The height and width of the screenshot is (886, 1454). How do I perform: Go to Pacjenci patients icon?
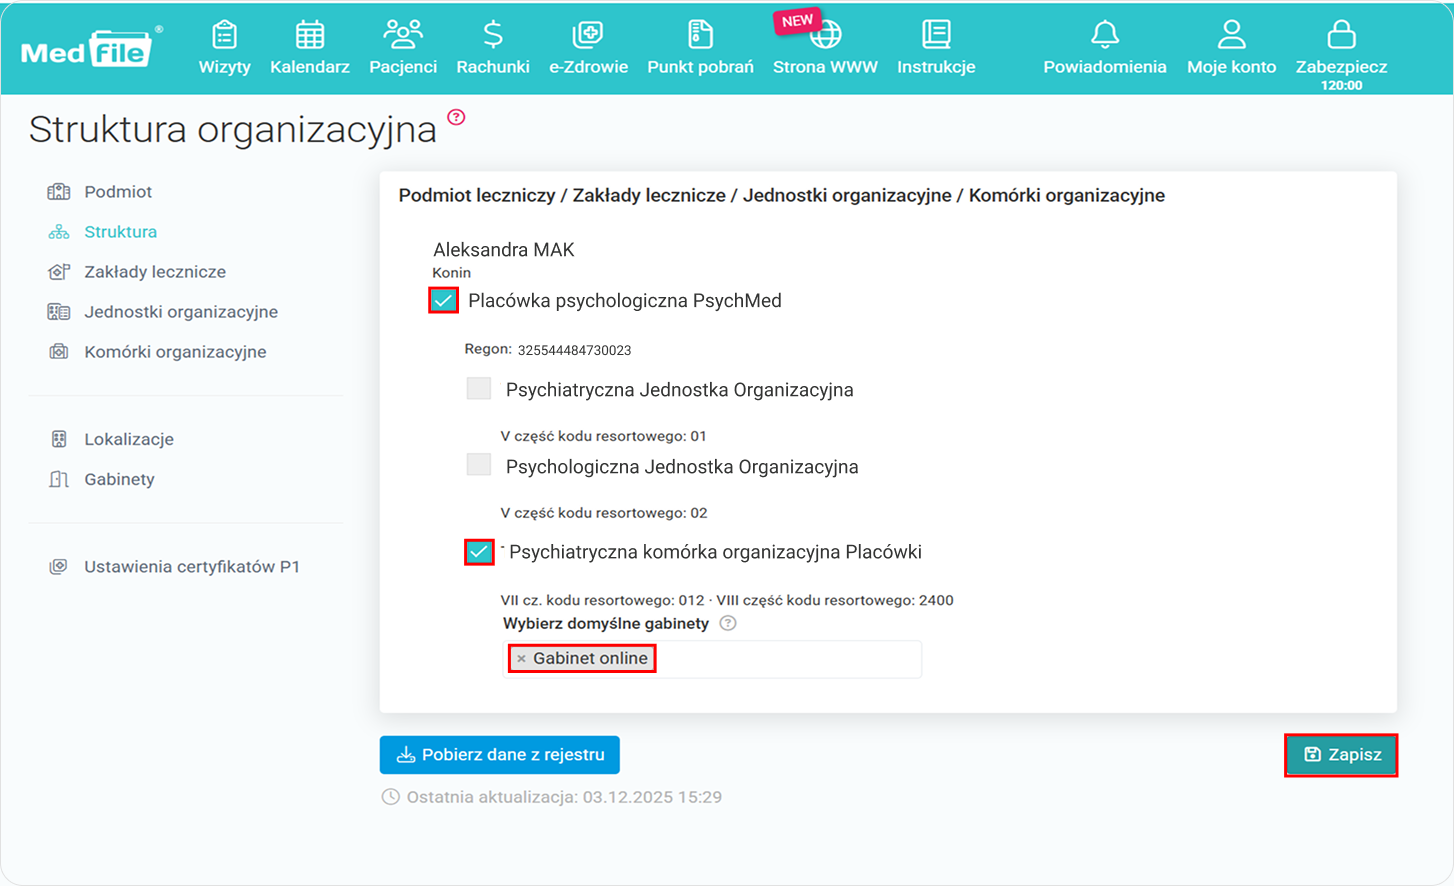pos(402,36)
